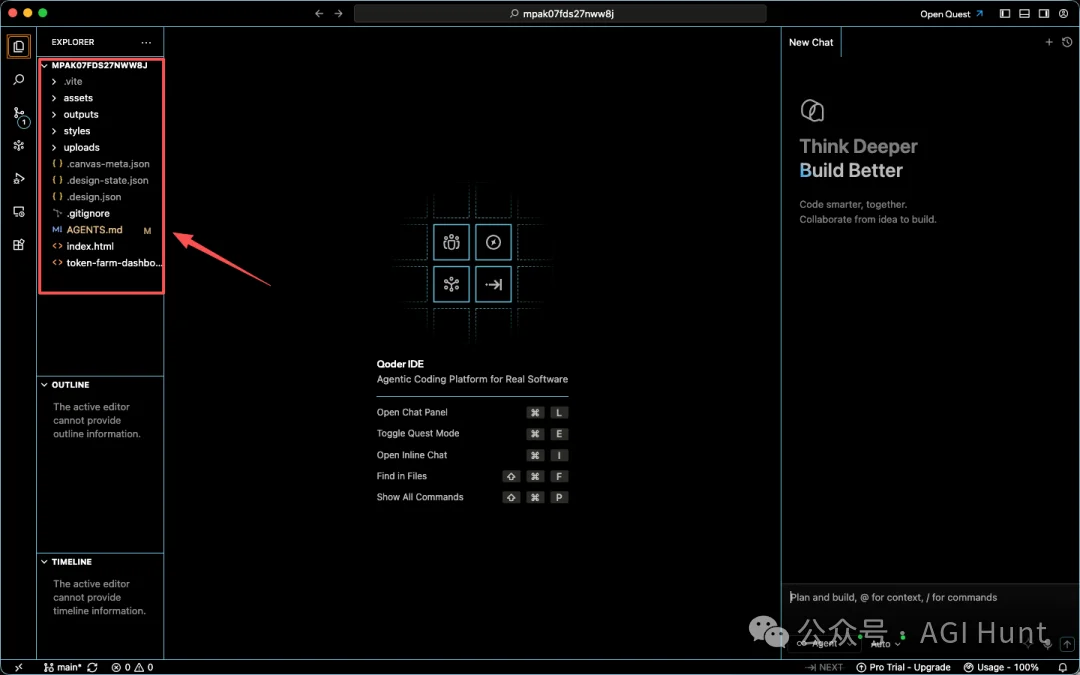Screen dimensions: 1080x675
Task: Click the chat history icon
Action: 1067,42
